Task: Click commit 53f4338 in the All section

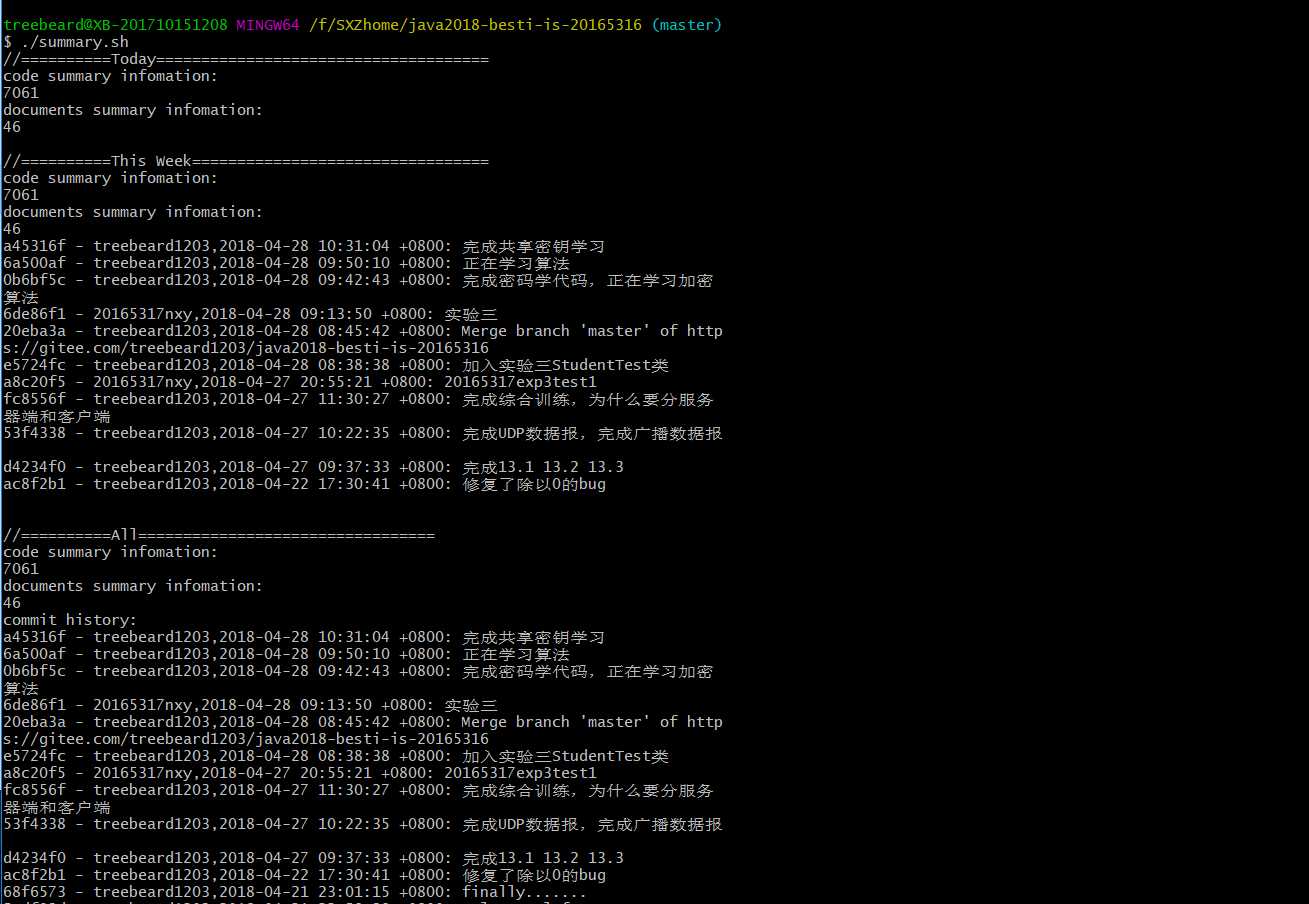Action: 362,824
